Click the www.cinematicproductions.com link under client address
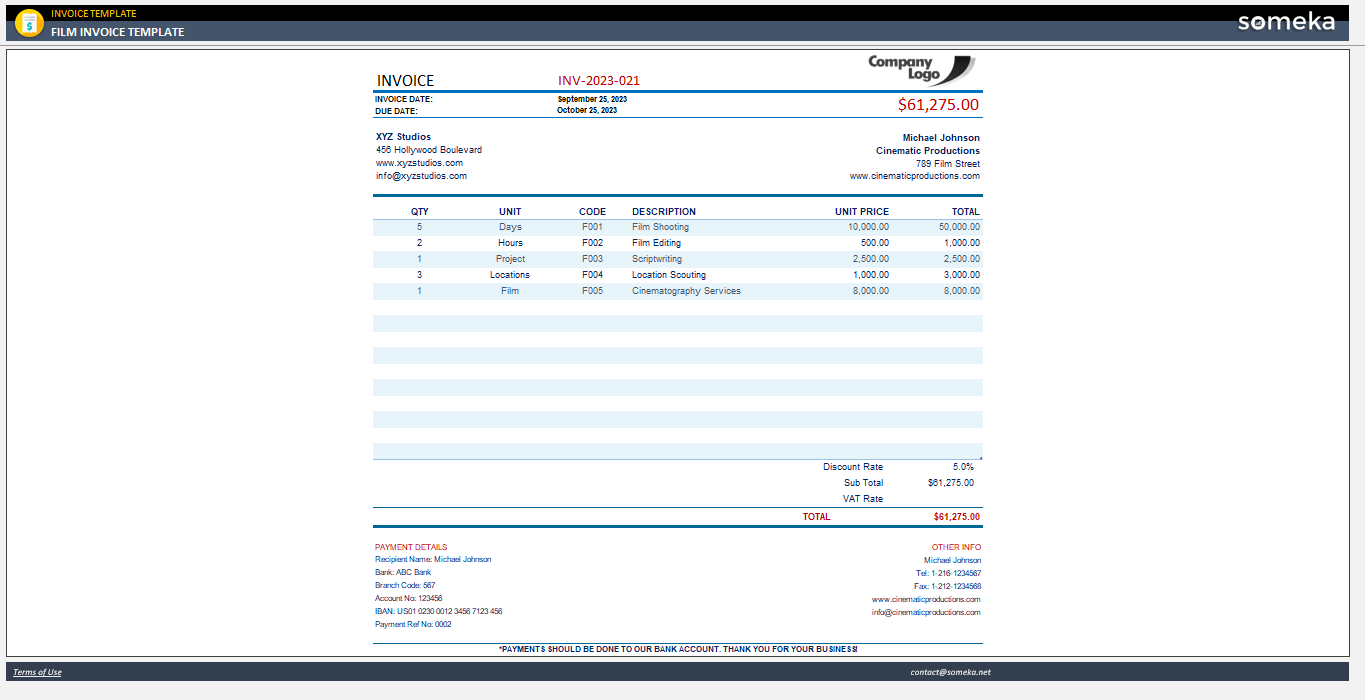The width and height of the screenshot is (1365, 700). point(915,176)
